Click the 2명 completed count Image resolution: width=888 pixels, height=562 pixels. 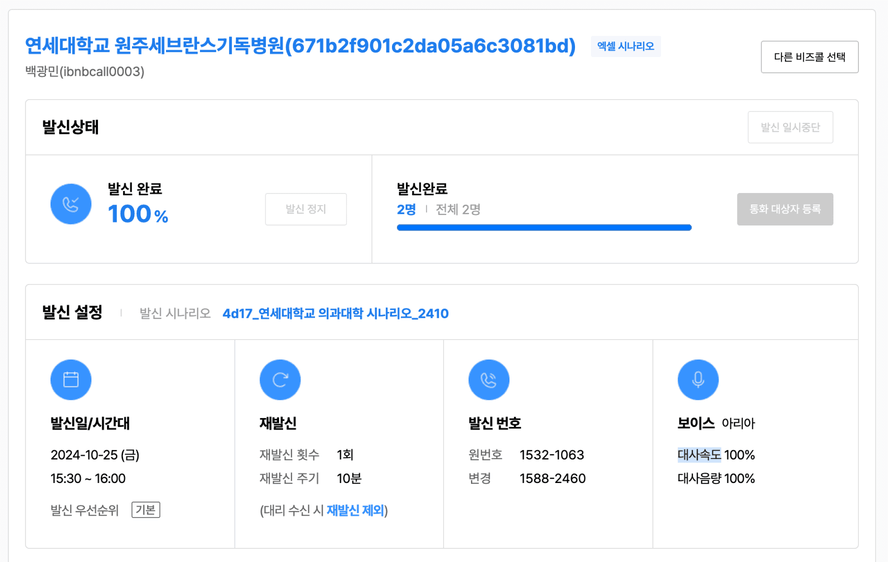[x=406, y=210]
